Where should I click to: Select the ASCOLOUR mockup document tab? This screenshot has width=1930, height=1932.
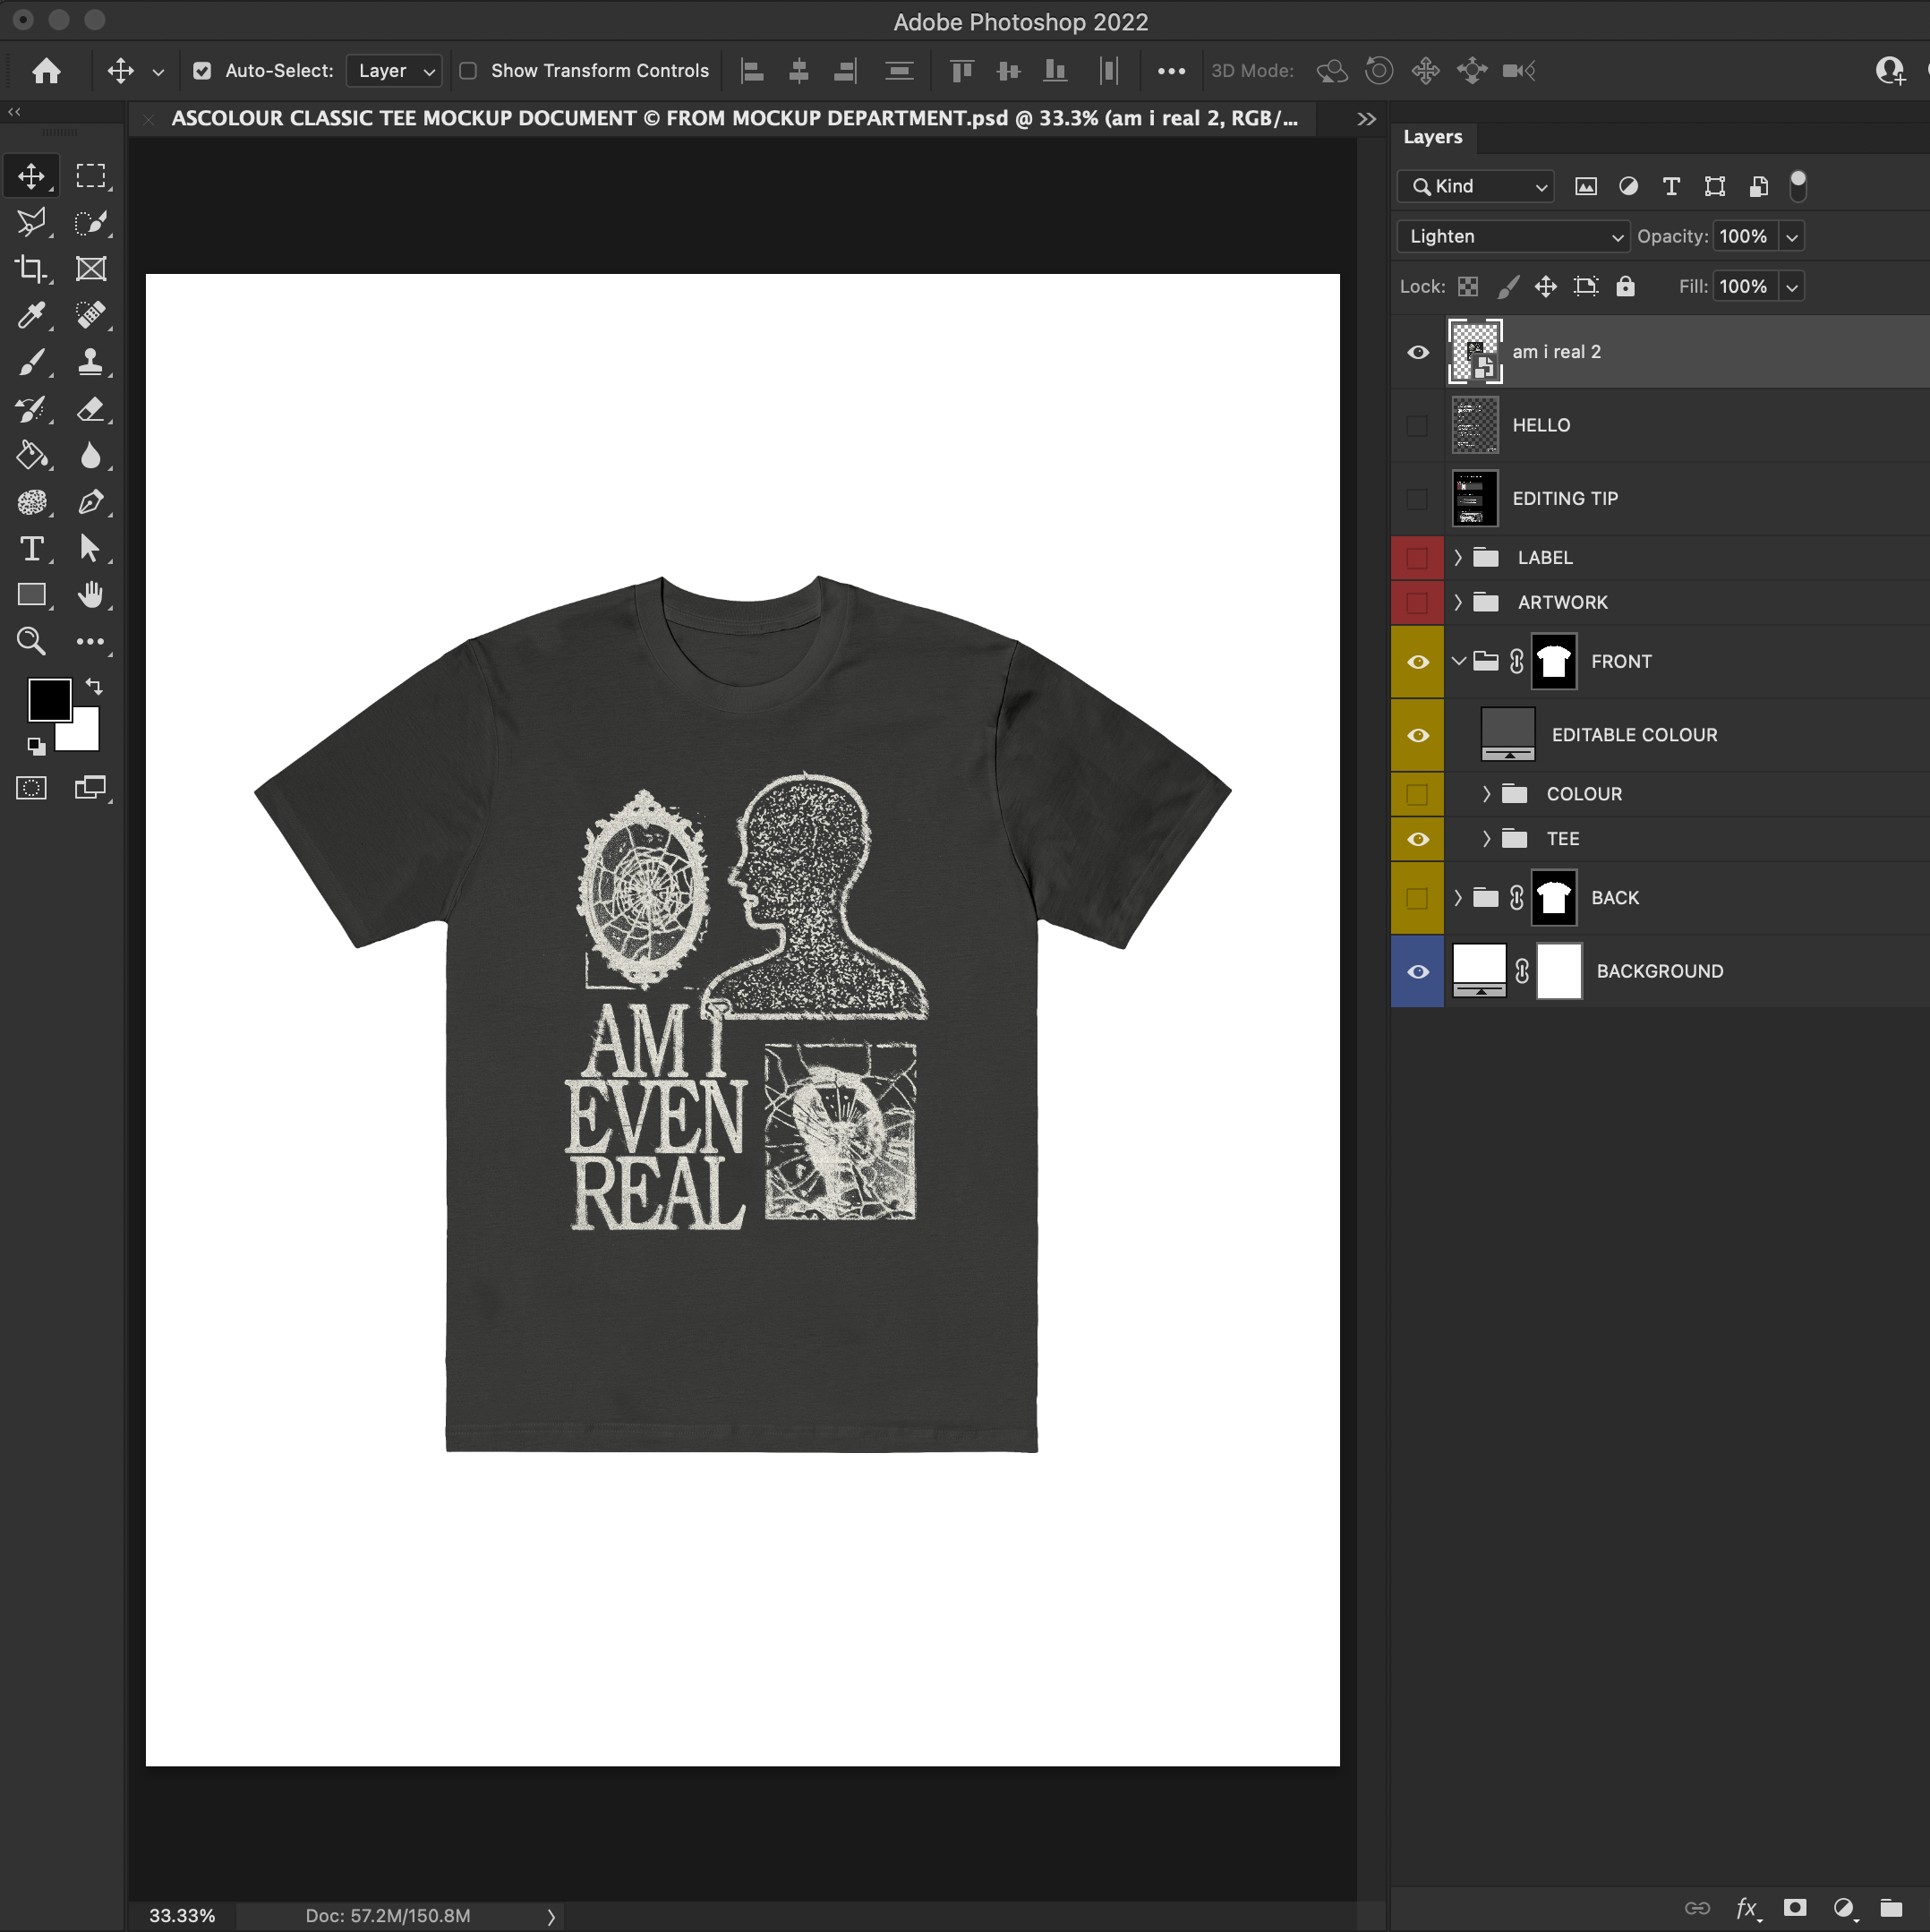(x=733, y=119)
